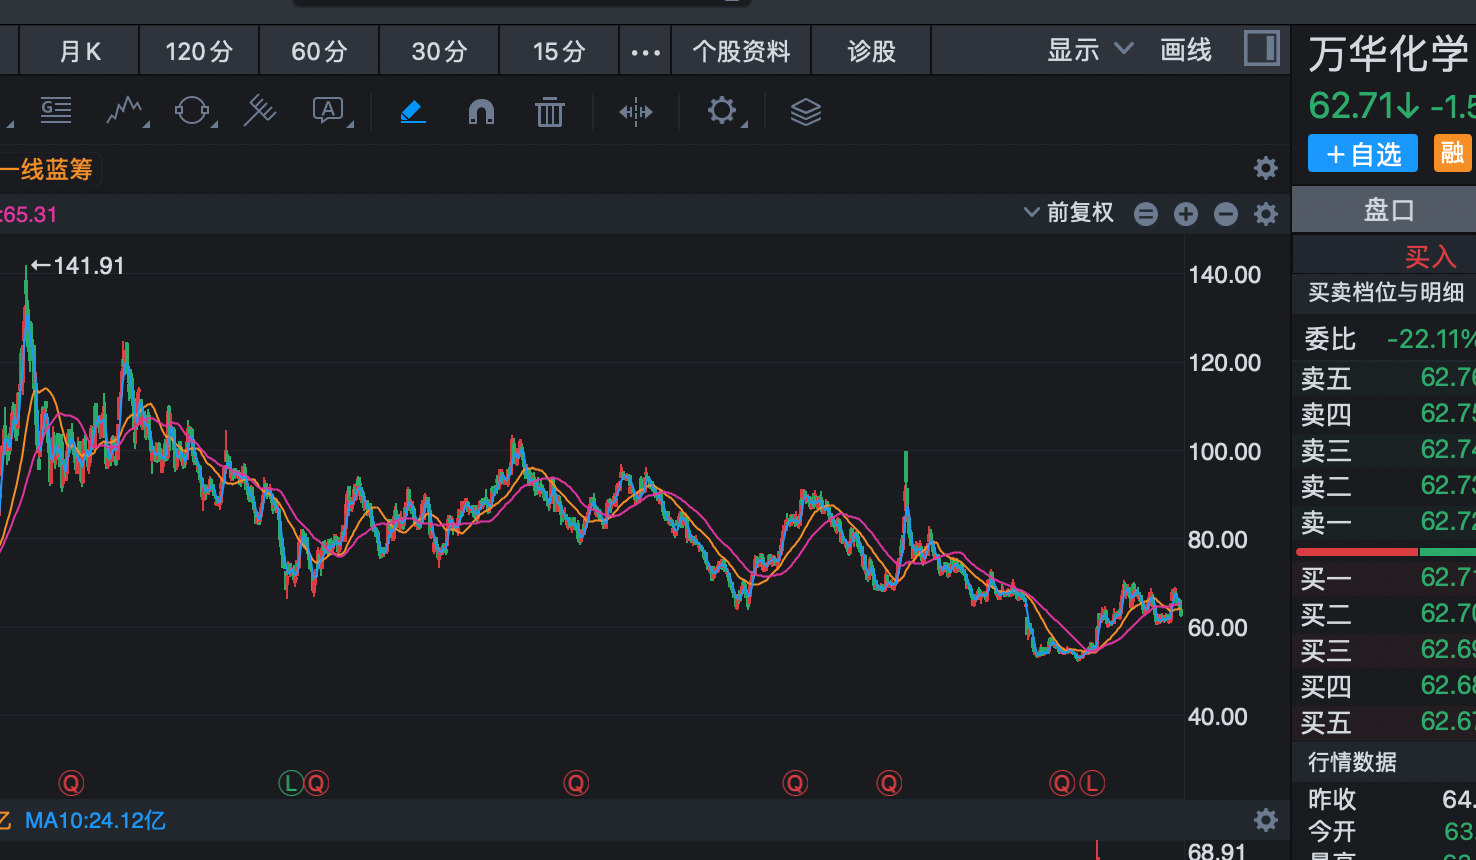Open the 显示 display dropdown

tap(1089, 50)
